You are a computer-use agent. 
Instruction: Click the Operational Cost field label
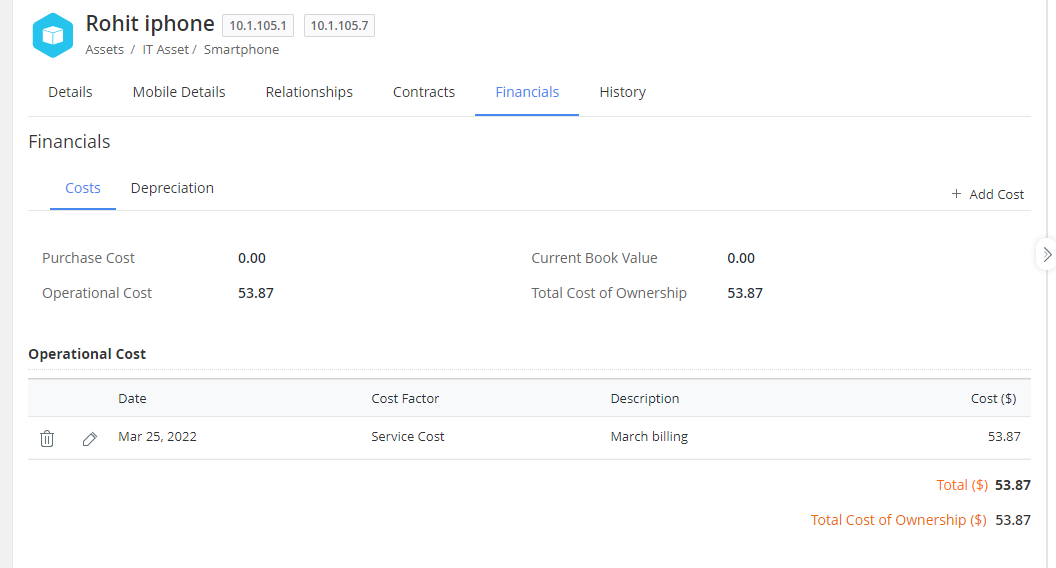click(x=97, y=293)
